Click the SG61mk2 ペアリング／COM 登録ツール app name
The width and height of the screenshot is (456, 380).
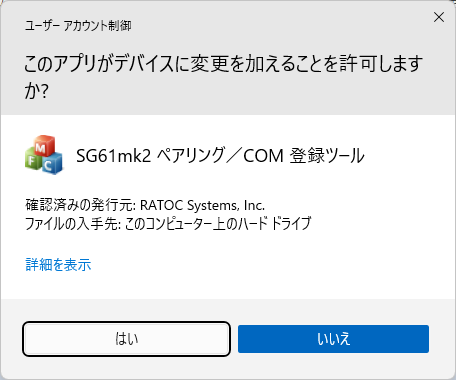pyautogui.click(x=220, y=156)
